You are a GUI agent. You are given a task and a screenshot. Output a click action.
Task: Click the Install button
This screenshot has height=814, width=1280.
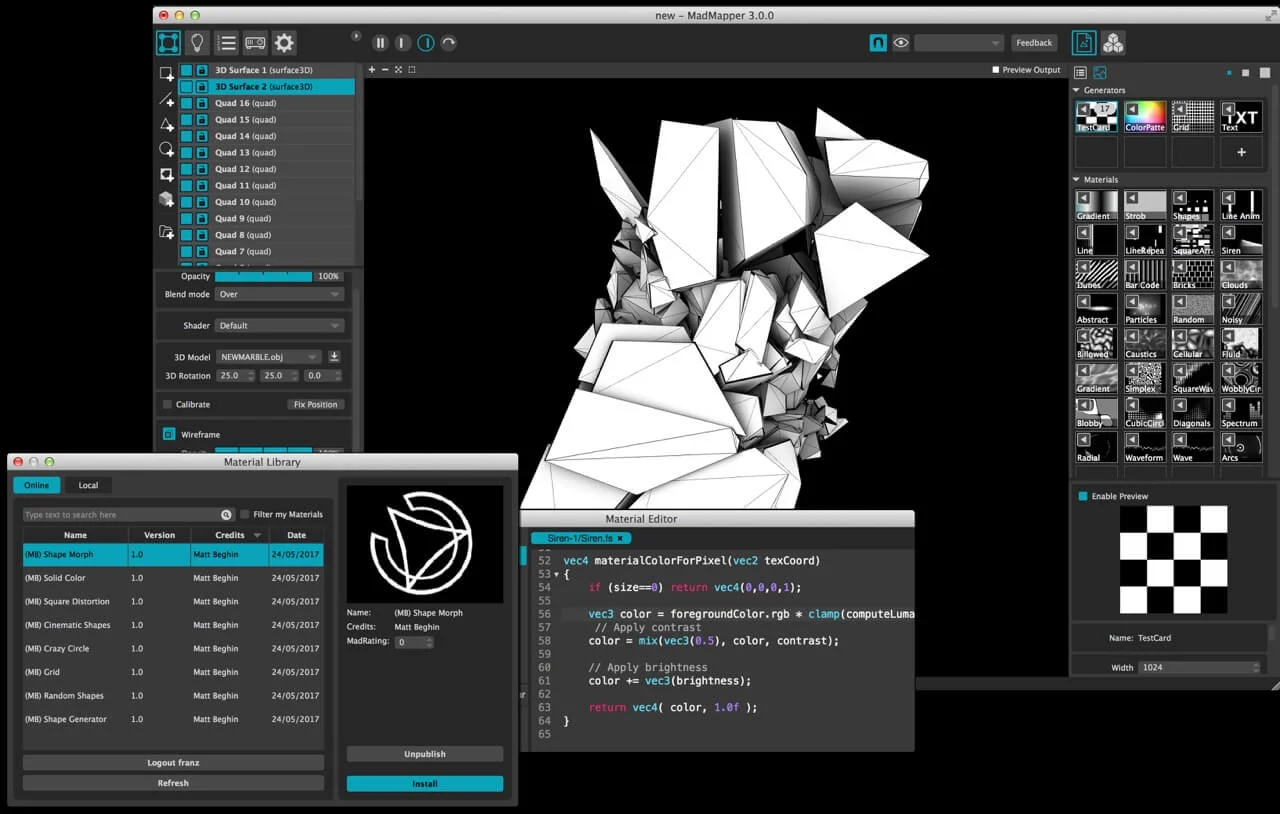point(424,783)
